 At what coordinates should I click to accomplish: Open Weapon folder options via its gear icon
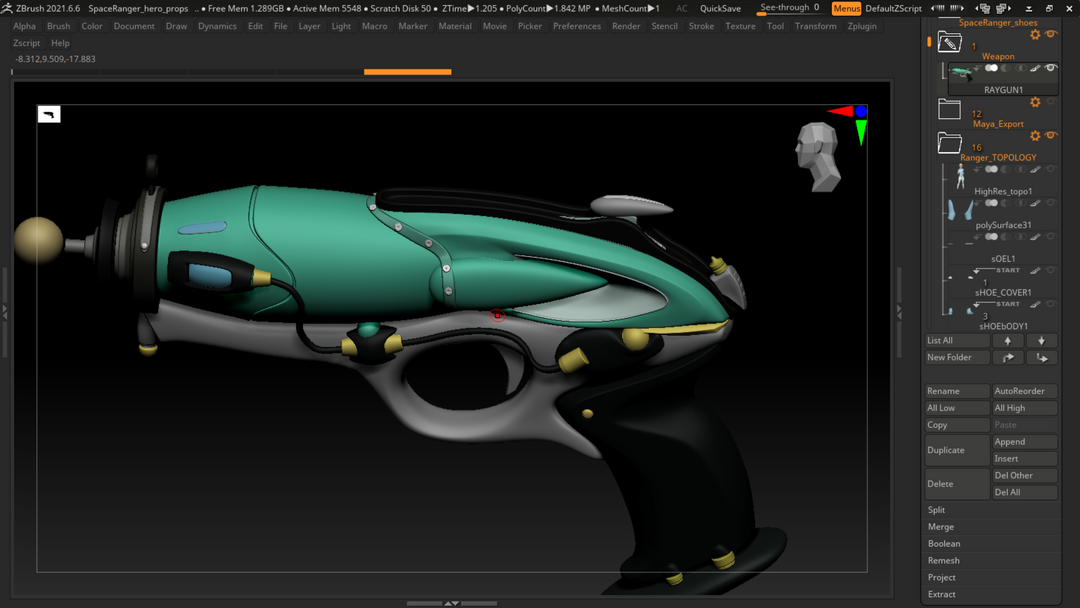tap(1035, 34)
